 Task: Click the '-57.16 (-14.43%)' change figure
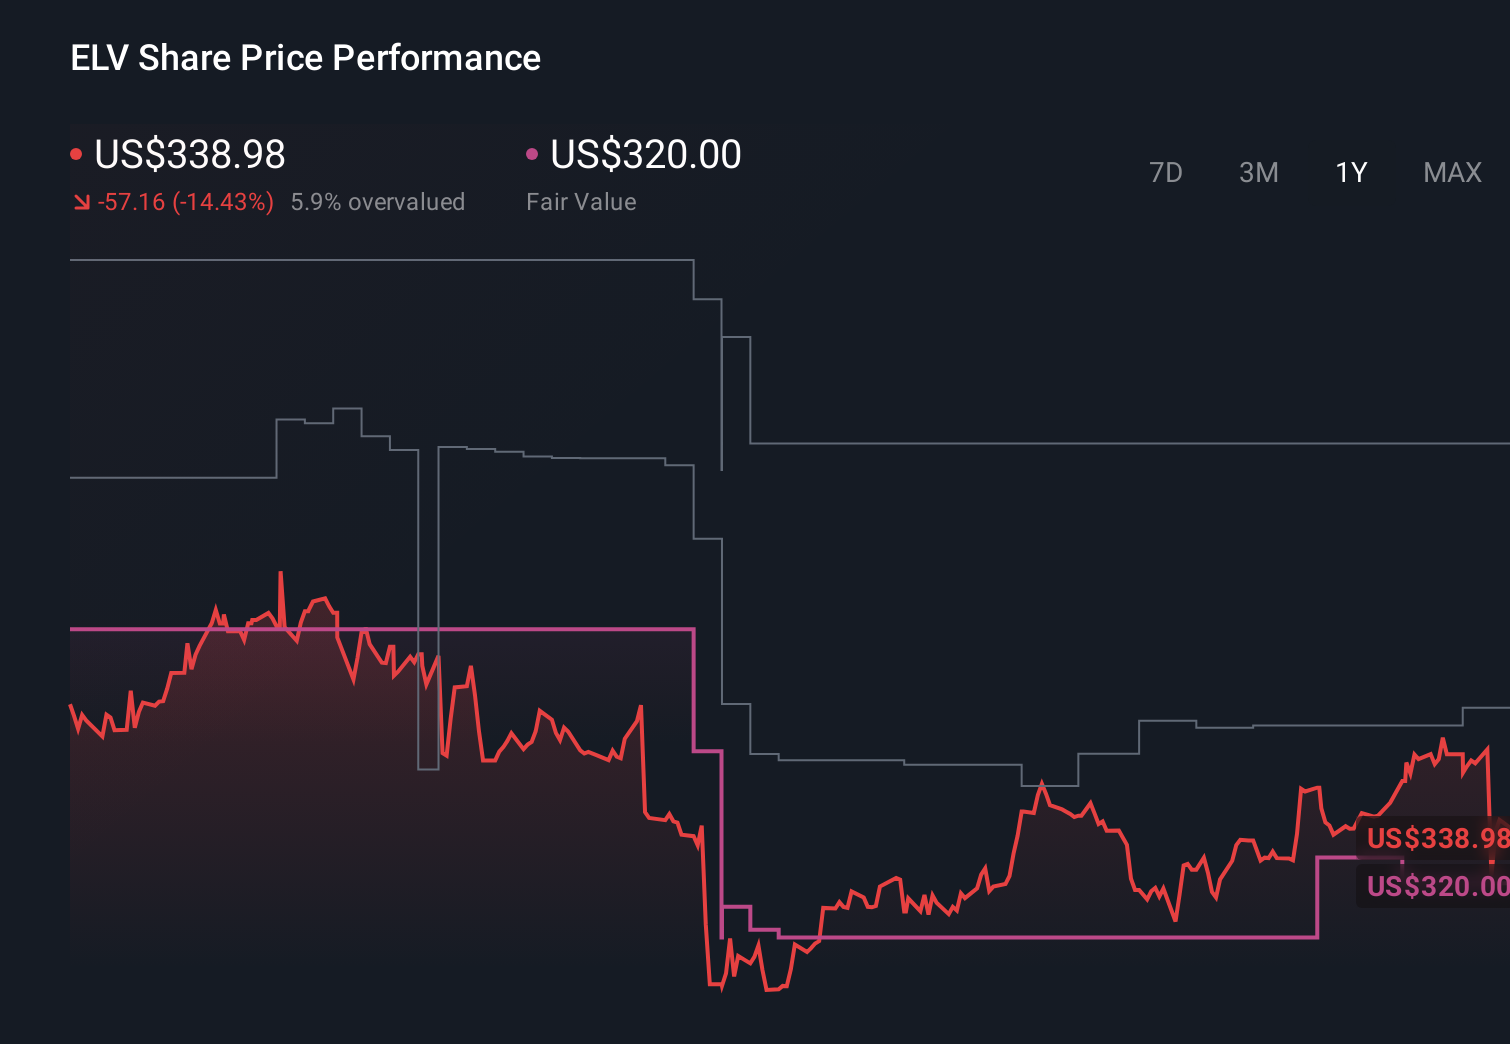point(186,201)
